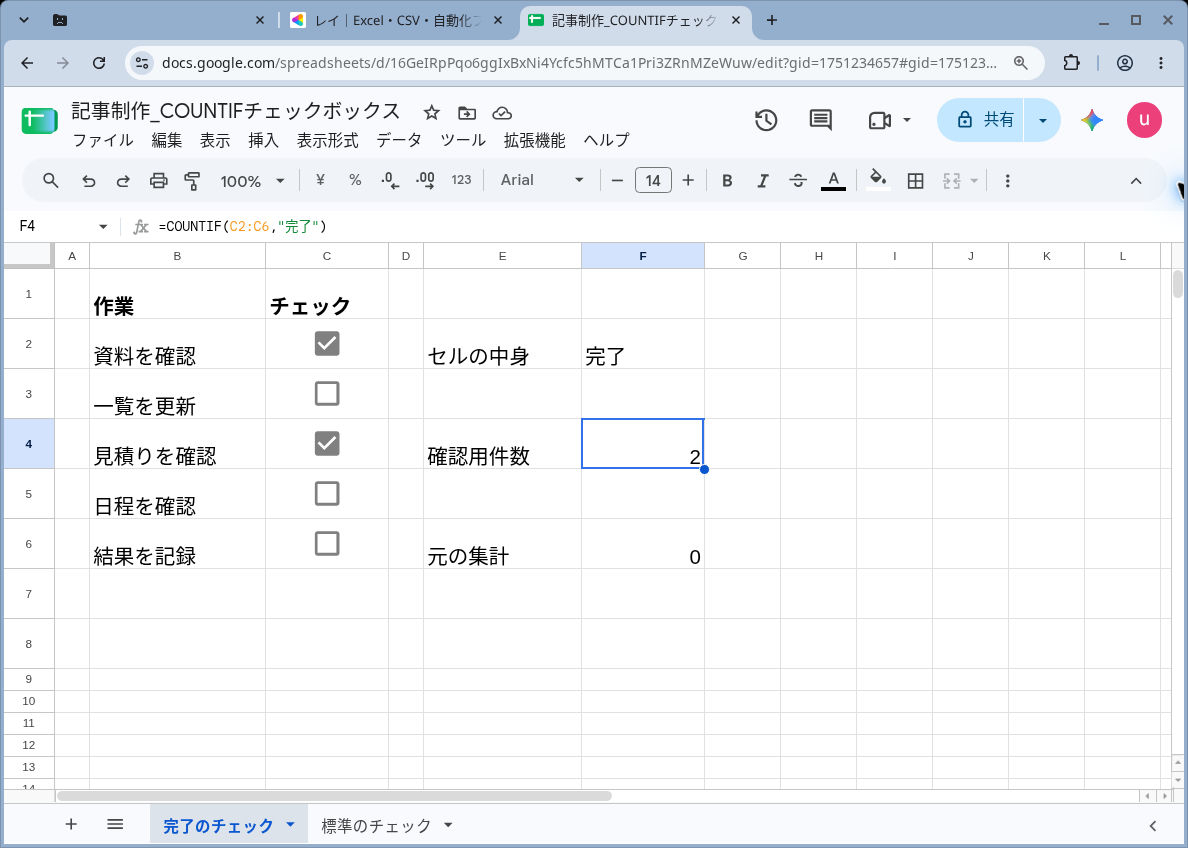Check the 結果を記録 checkbox
This screenshot has height=848, width=1188.
click(327, 543)
